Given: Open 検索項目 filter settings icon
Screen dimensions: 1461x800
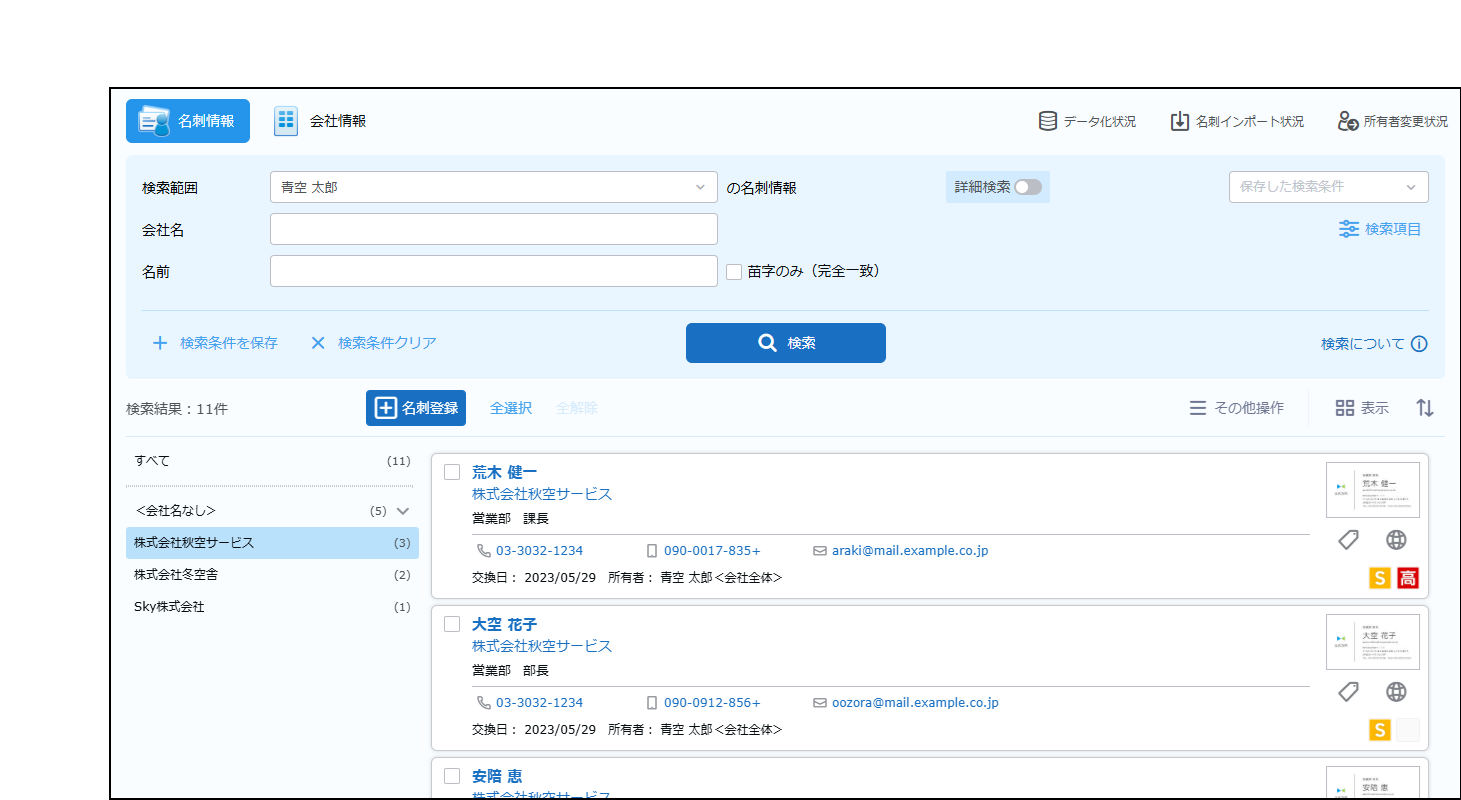Looking at the screenshot, I should pyautogui.click(x=1349, y=229).
